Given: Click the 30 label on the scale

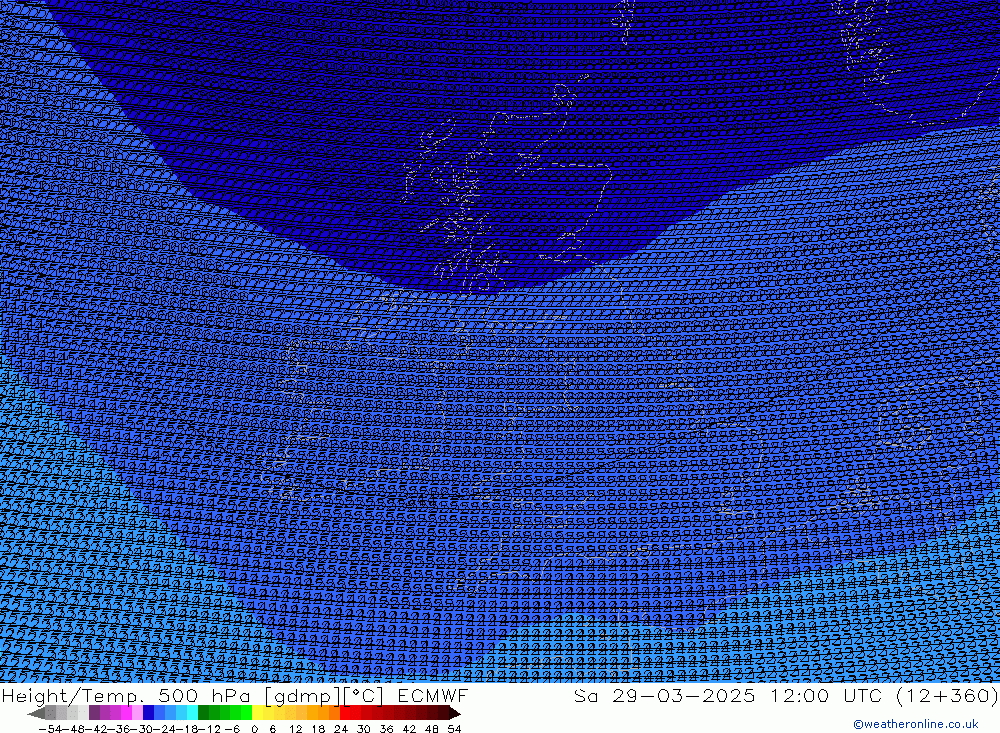Looking at the screenshot, I should pyautogui.click(x=364, y=729).
